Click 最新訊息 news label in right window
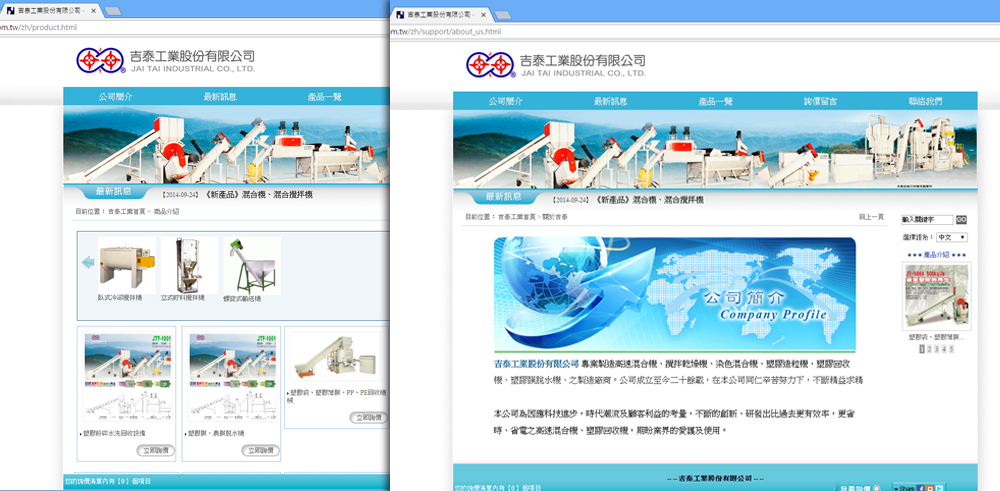This screenshot has width=1000, height=491. [x=504, y=197]
